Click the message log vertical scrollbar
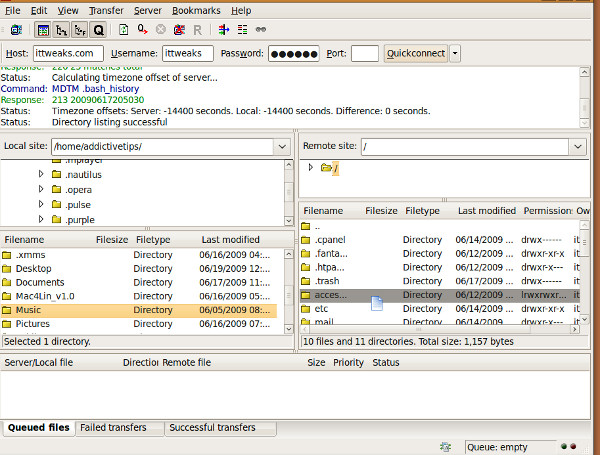 (x=584, y=98)
